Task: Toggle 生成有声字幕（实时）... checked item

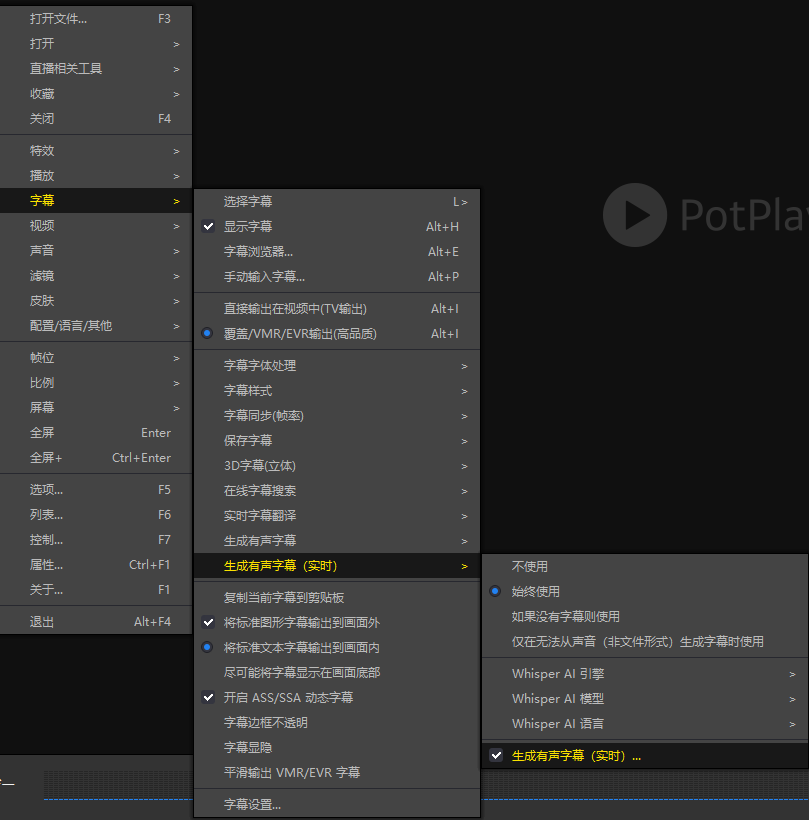Action: (x=645, y=756)
